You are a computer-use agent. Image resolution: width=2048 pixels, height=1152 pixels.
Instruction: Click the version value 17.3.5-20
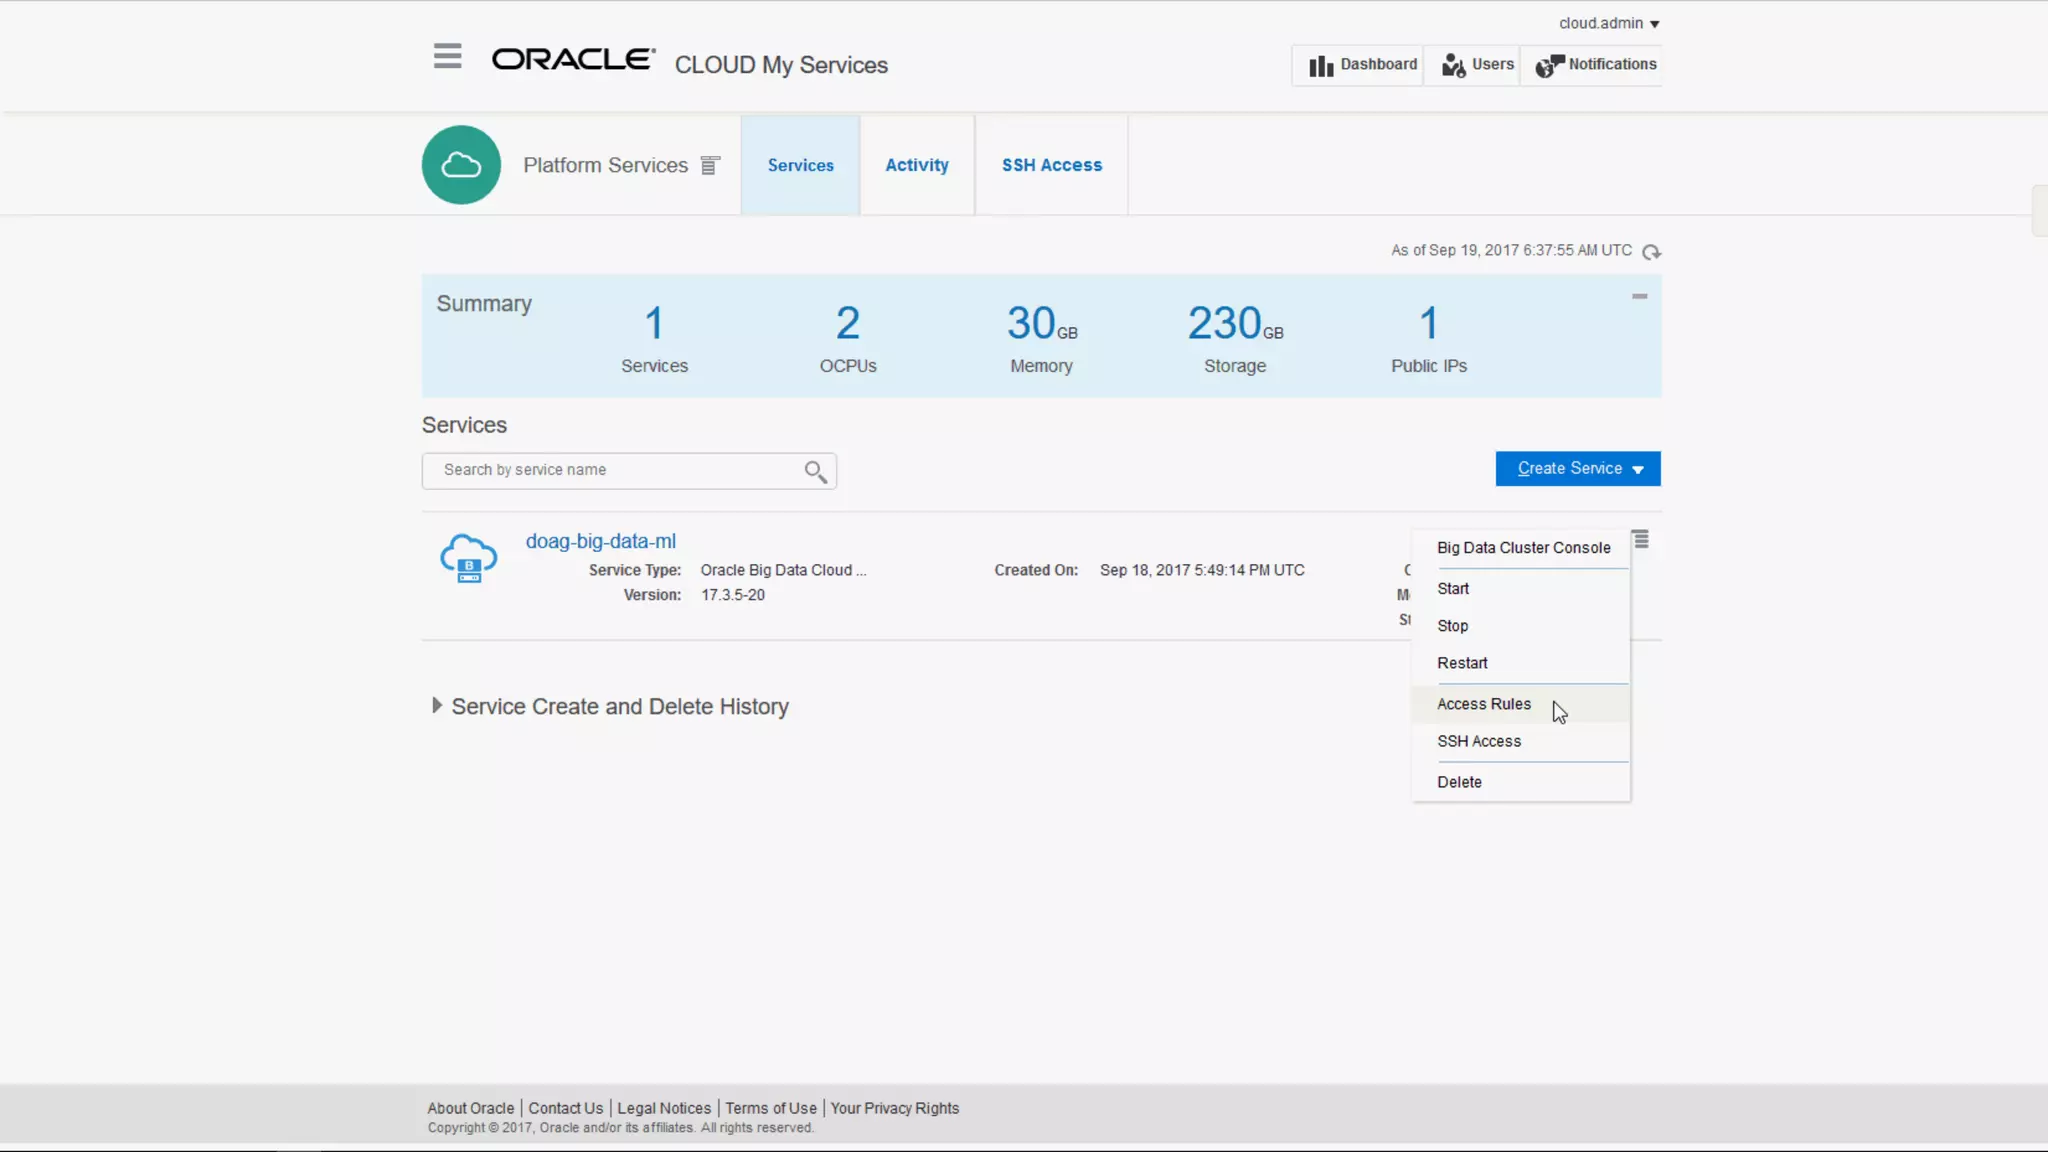pos(732,595)
